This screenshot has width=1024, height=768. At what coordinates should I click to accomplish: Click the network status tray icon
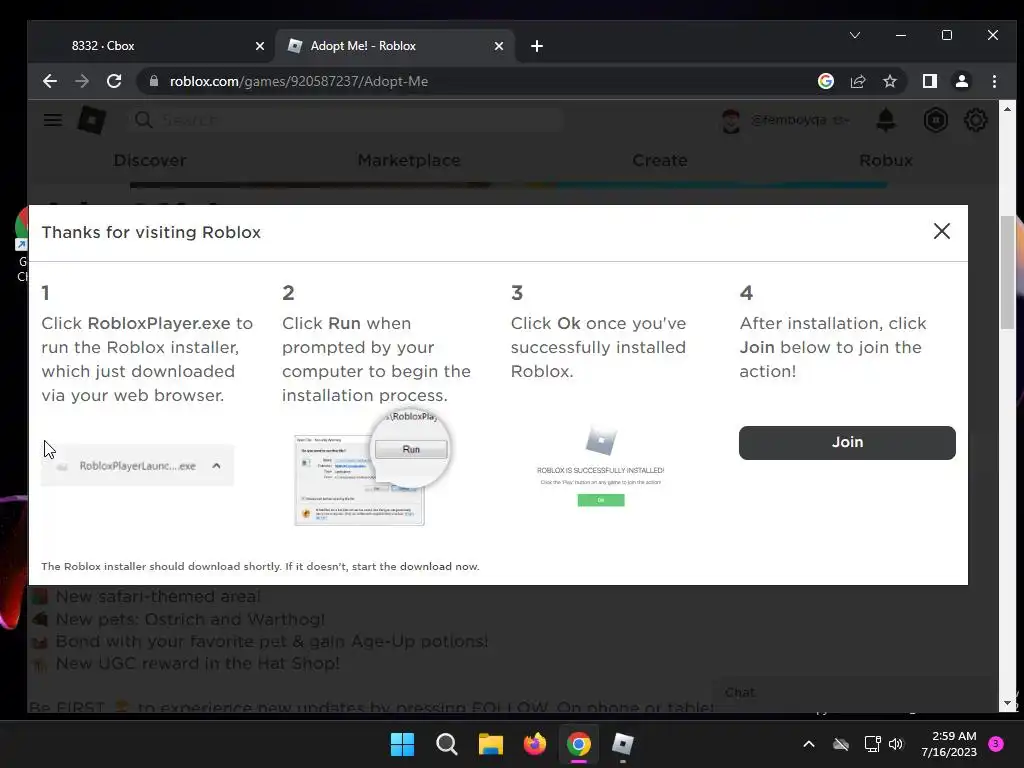pyautogui.click(x=872, y=744)
